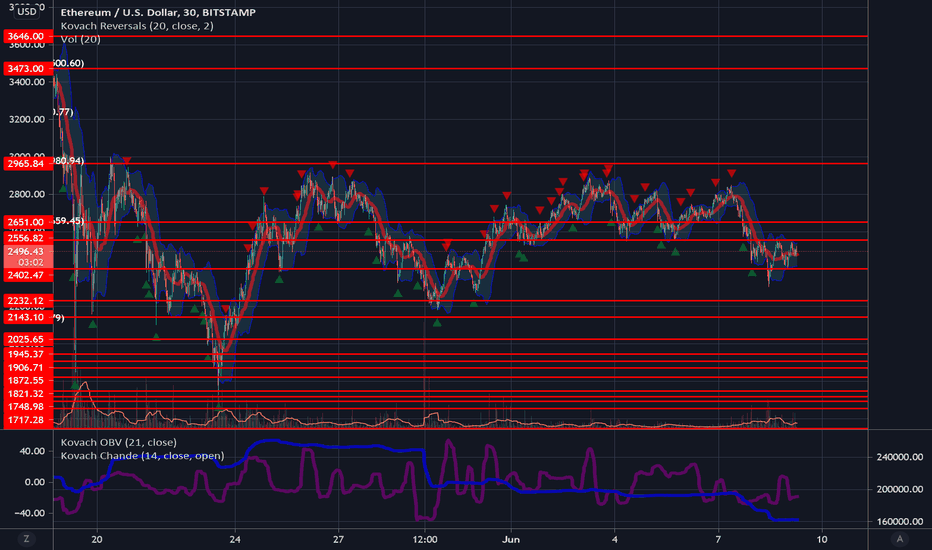Click the 3473.00 price level label
The width and height of the screenshot is (932, 550).
coord(28,68)
